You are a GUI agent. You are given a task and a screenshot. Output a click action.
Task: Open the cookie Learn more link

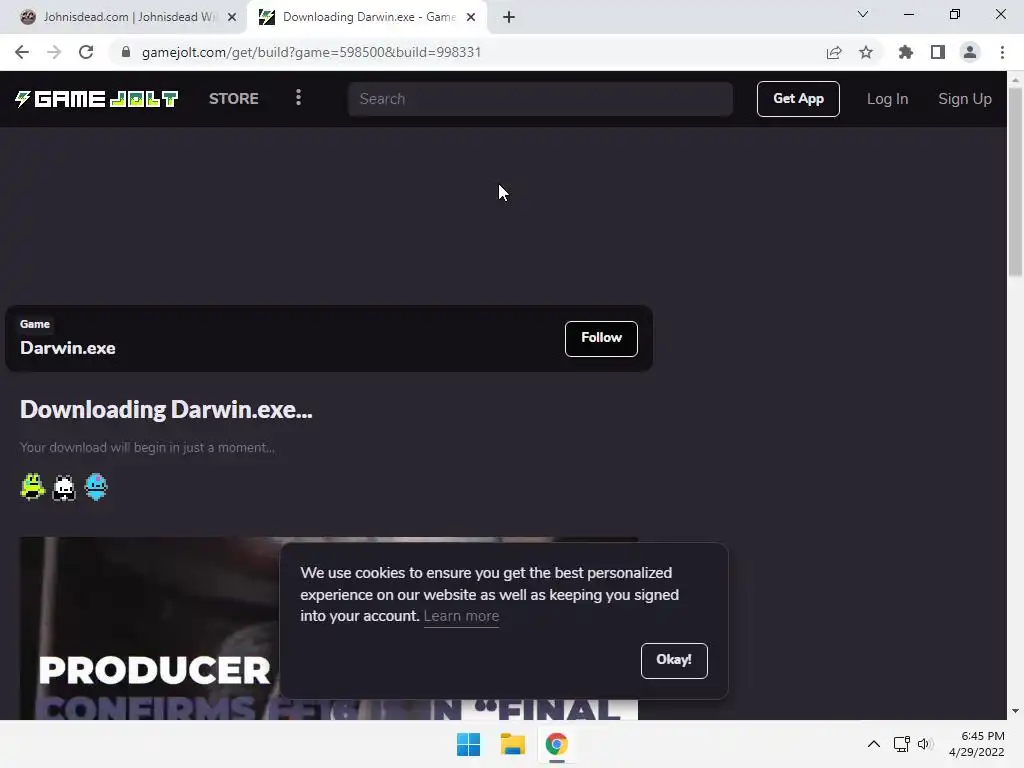tap(461, 616)
